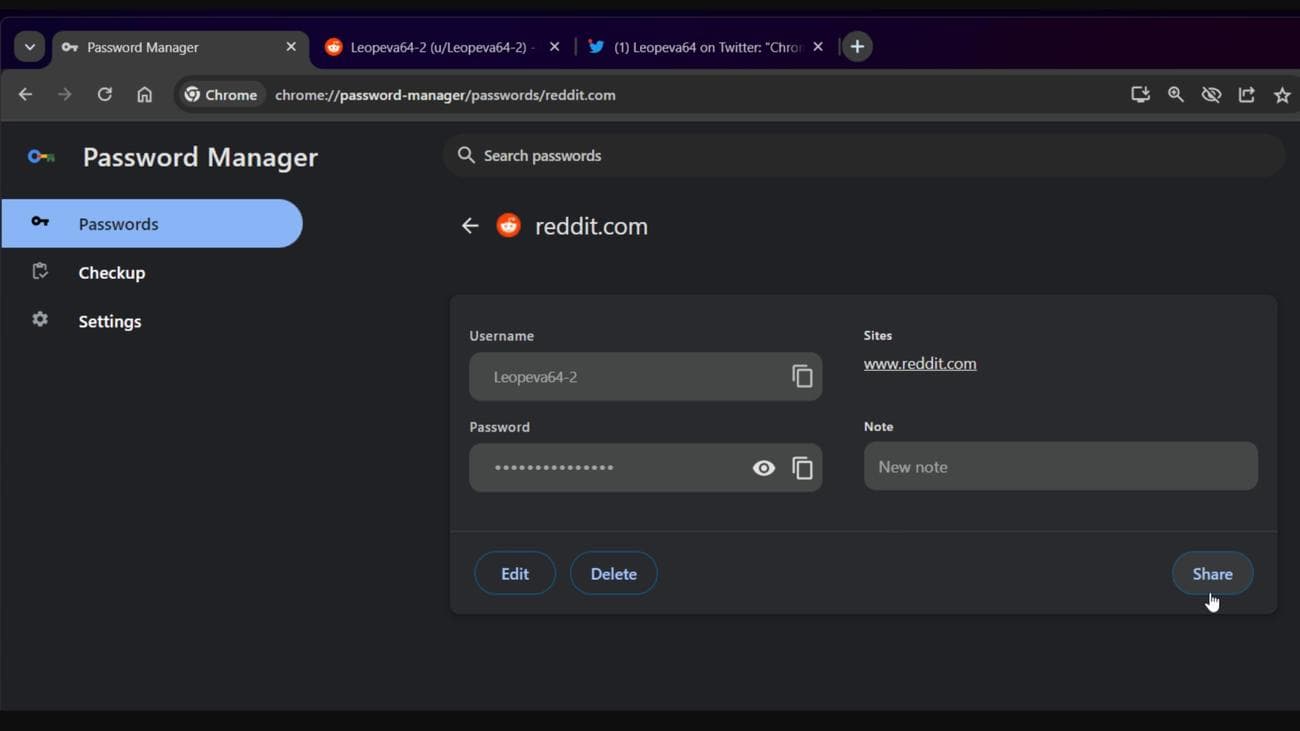The image size is (1300, 731).
Task: Share the reddit.com password entry
Action: [1212, 573]
